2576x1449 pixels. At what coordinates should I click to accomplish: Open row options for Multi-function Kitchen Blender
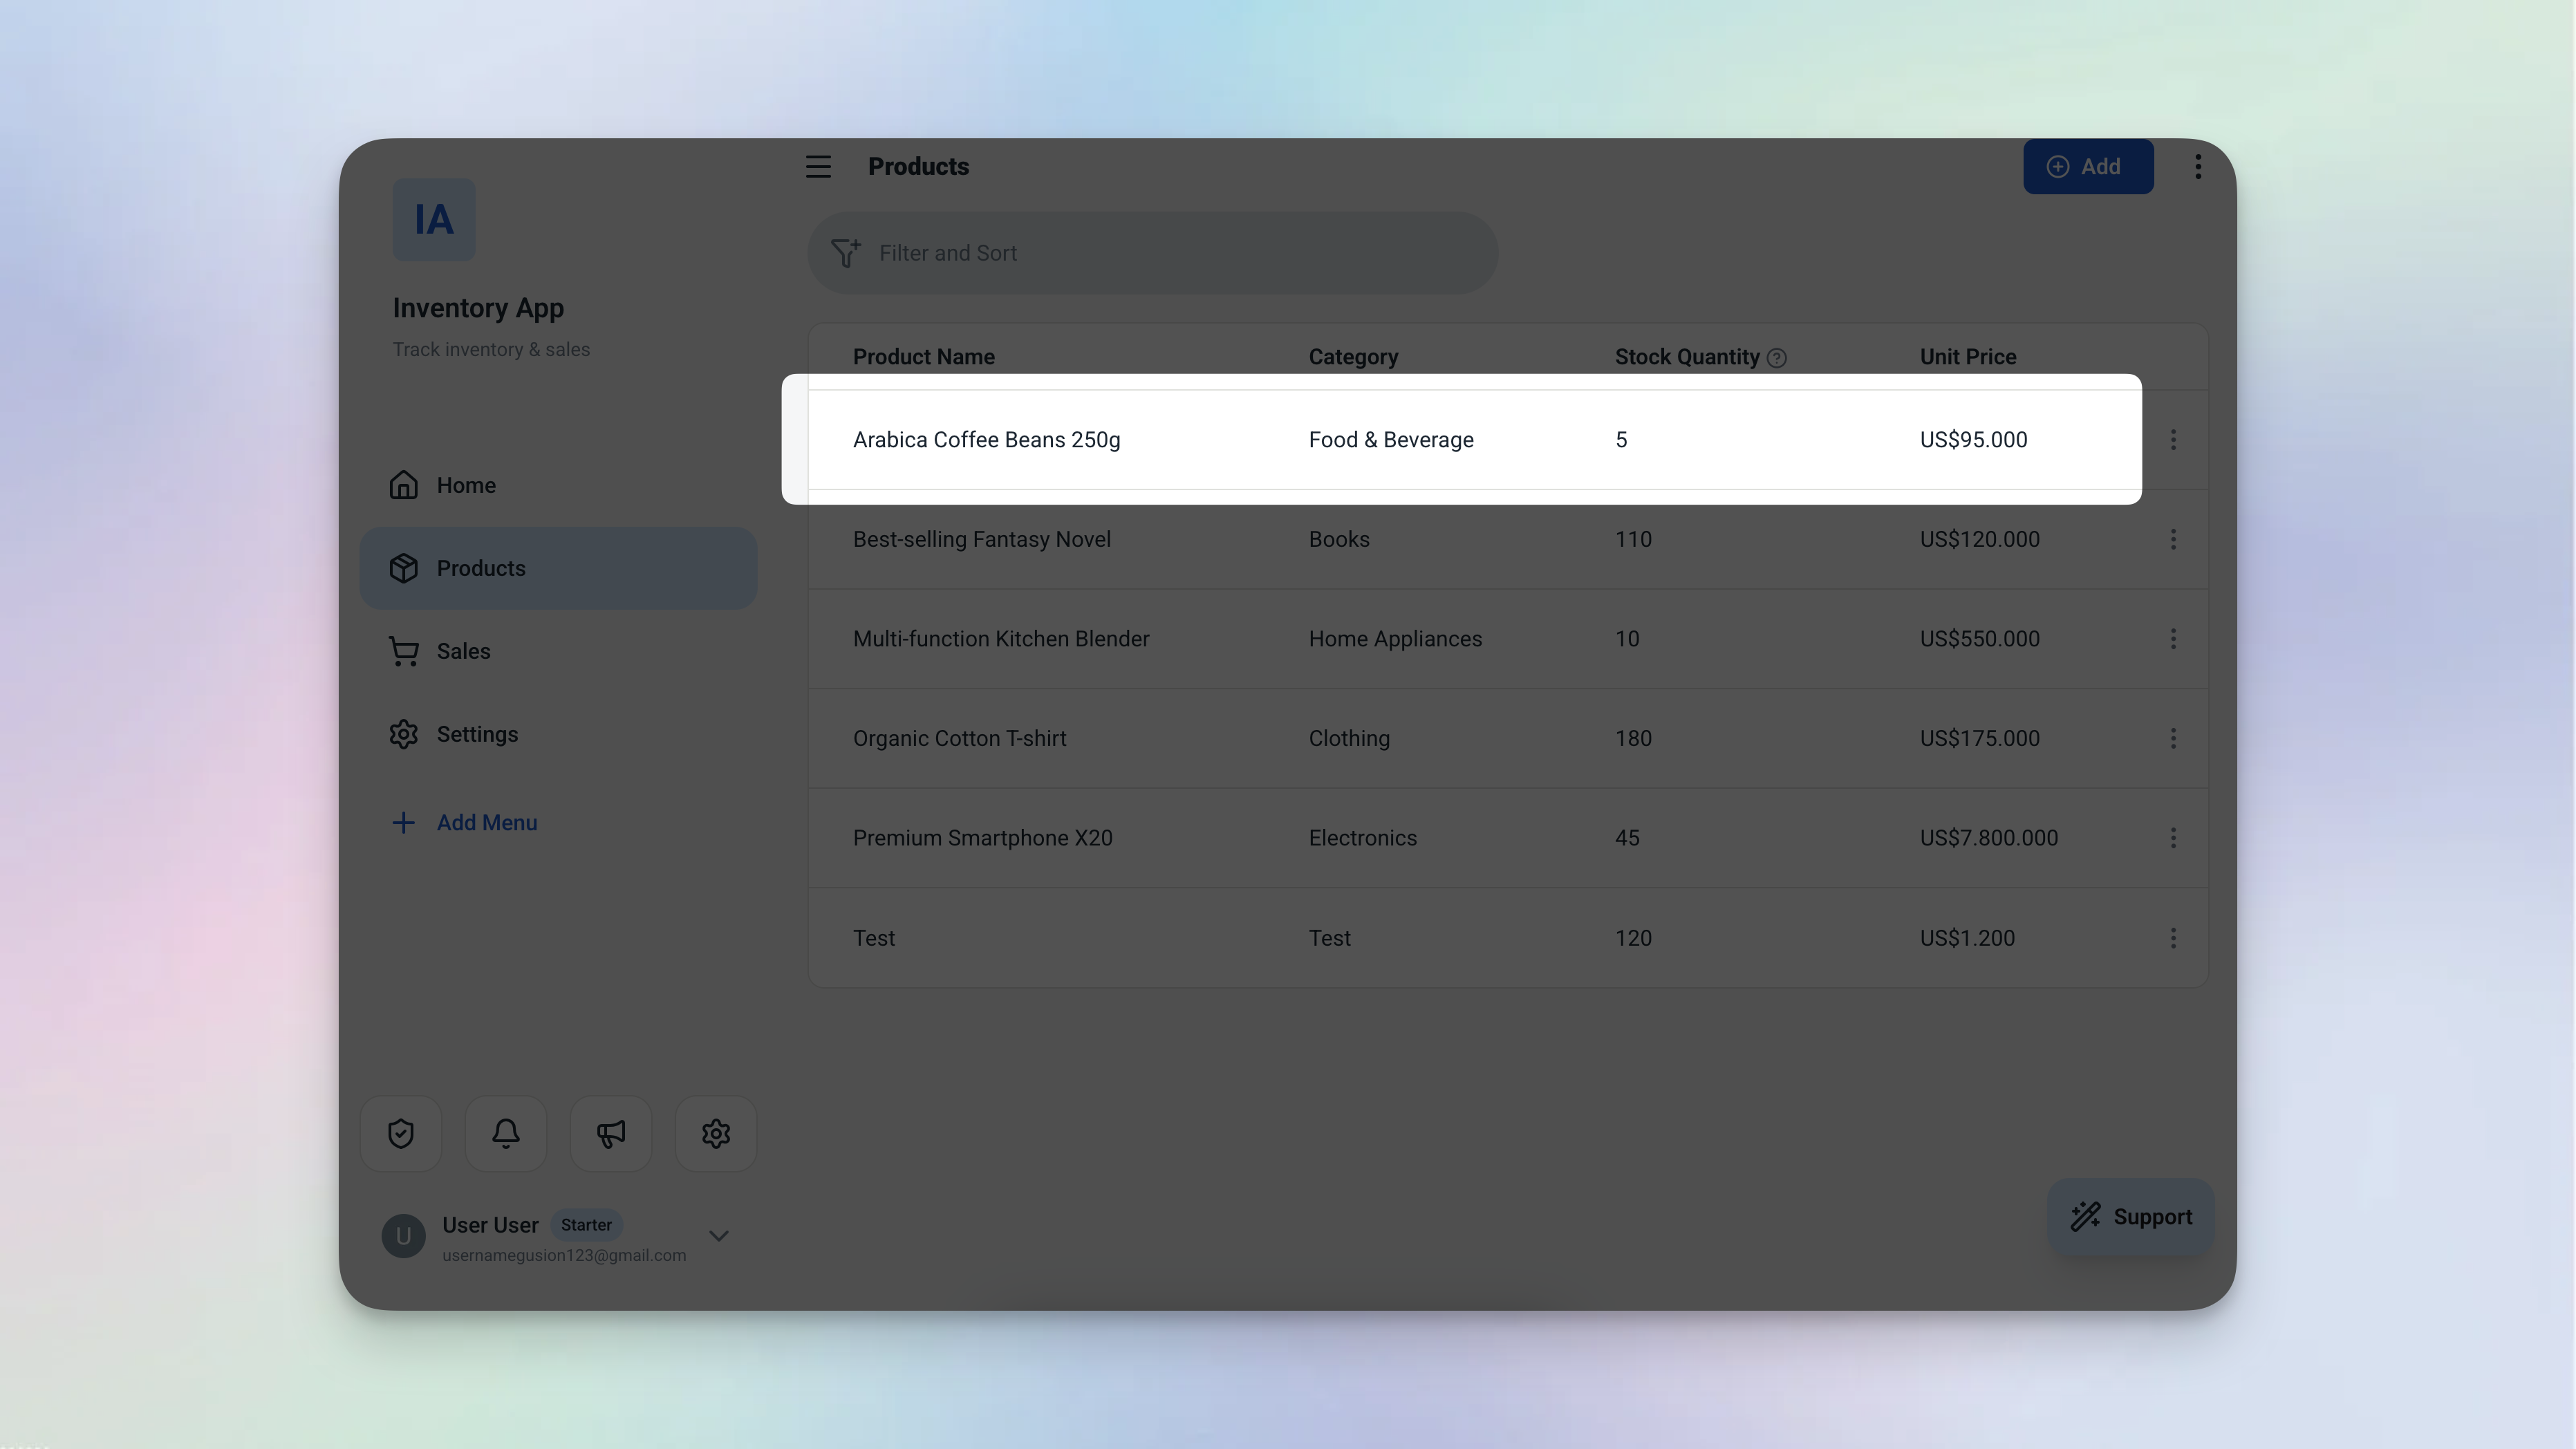[2173, 639]
